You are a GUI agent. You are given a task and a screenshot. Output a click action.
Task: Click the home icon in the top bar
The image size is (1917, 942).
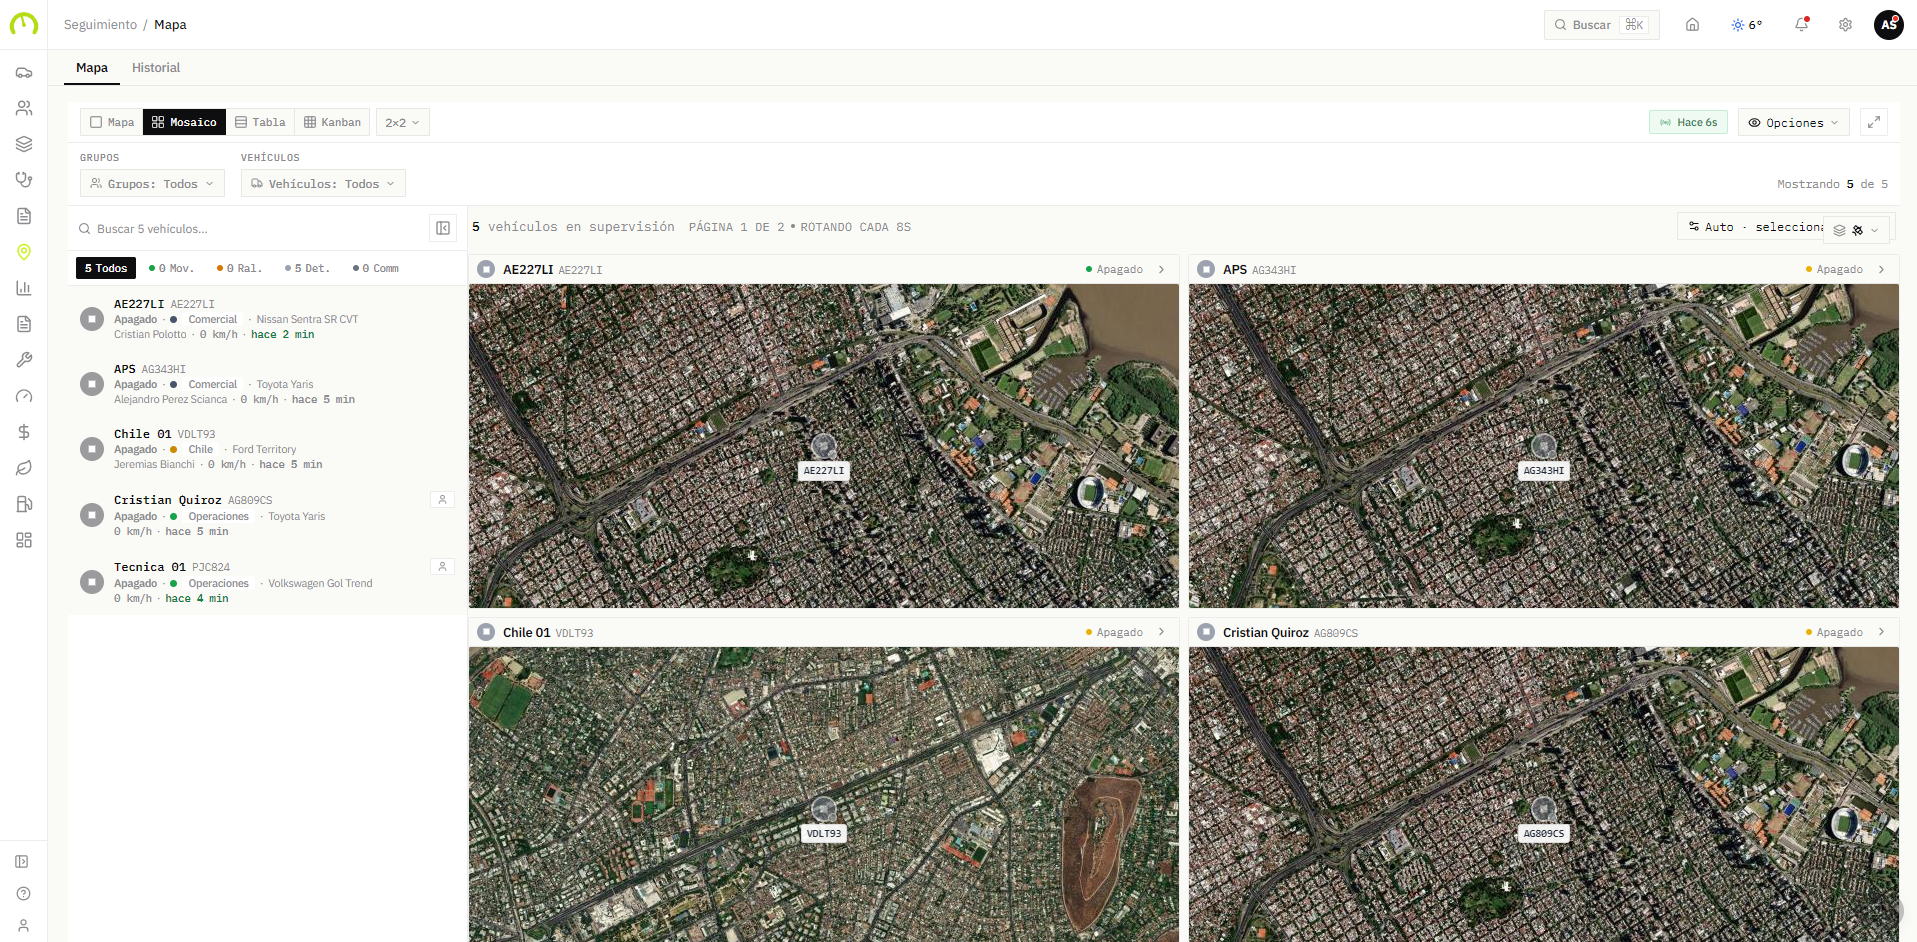(1692, 25)
